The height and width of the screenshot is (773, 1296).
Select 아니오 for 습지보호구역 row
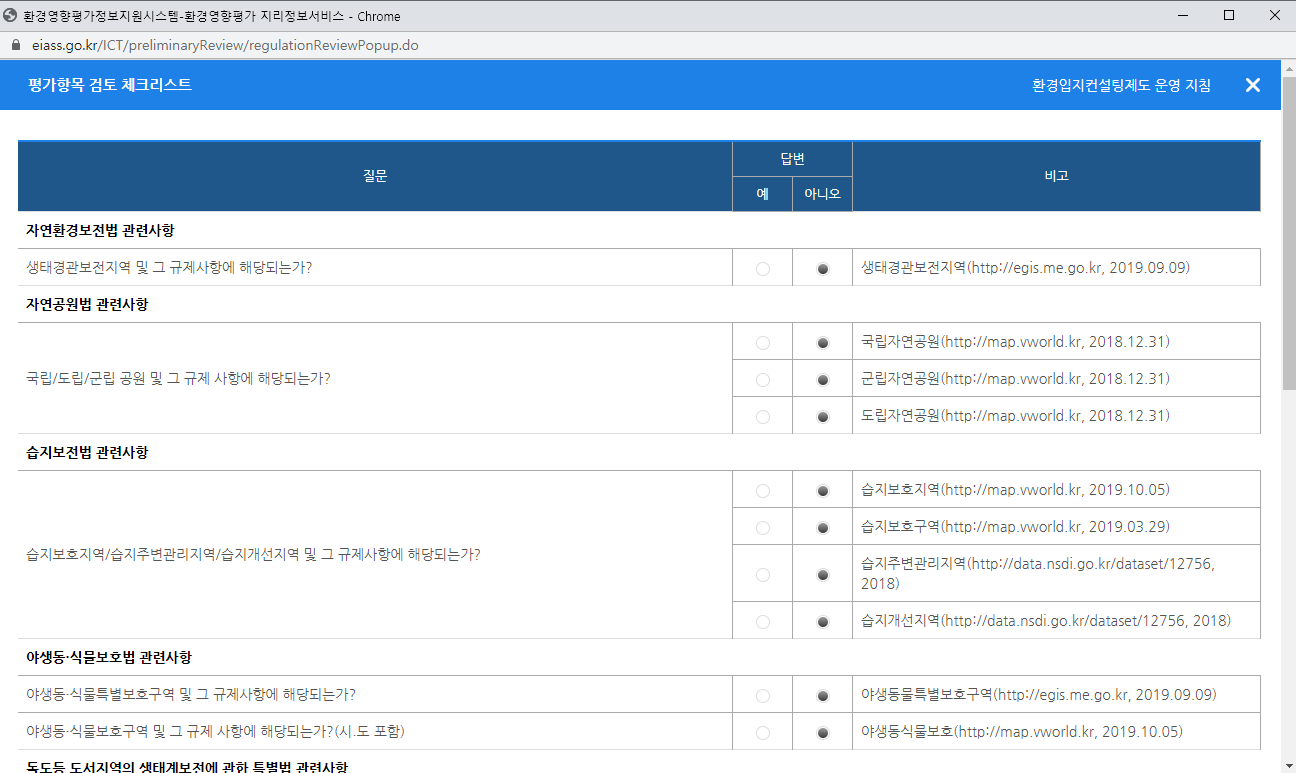(x=823, y=527)
